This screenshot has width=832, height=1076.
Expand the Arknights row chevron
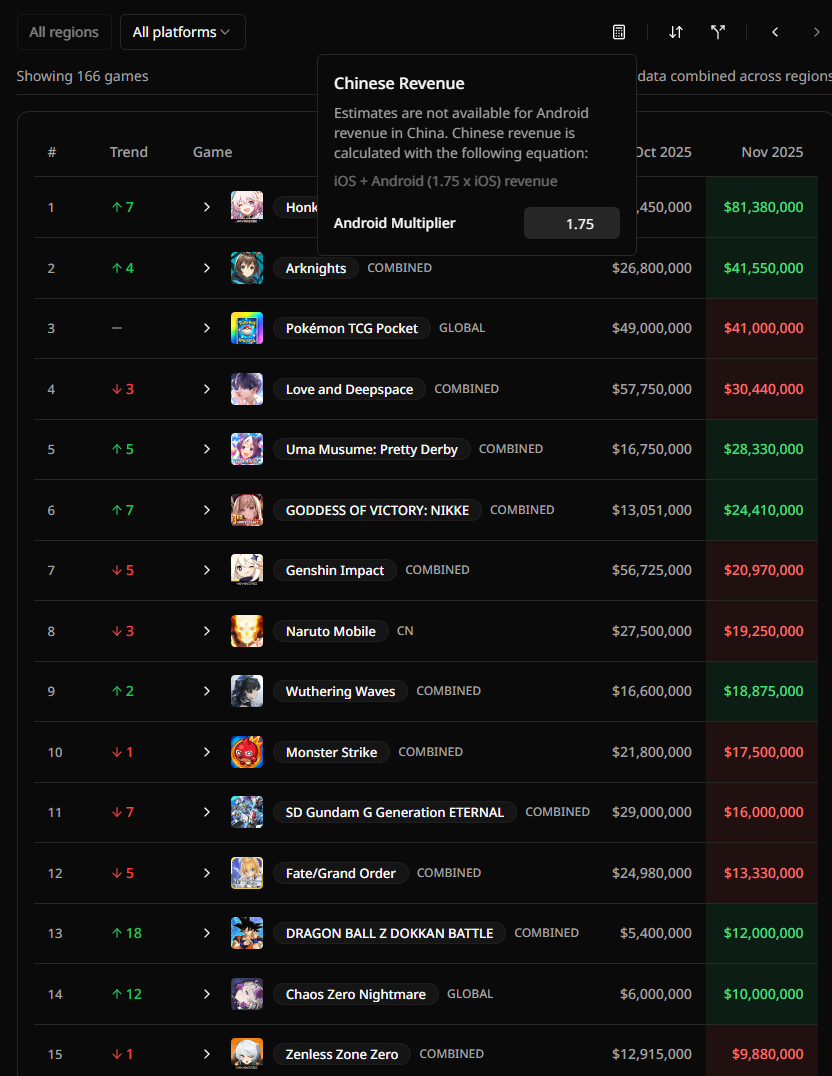pyautogui.click(x=207, y=268)
